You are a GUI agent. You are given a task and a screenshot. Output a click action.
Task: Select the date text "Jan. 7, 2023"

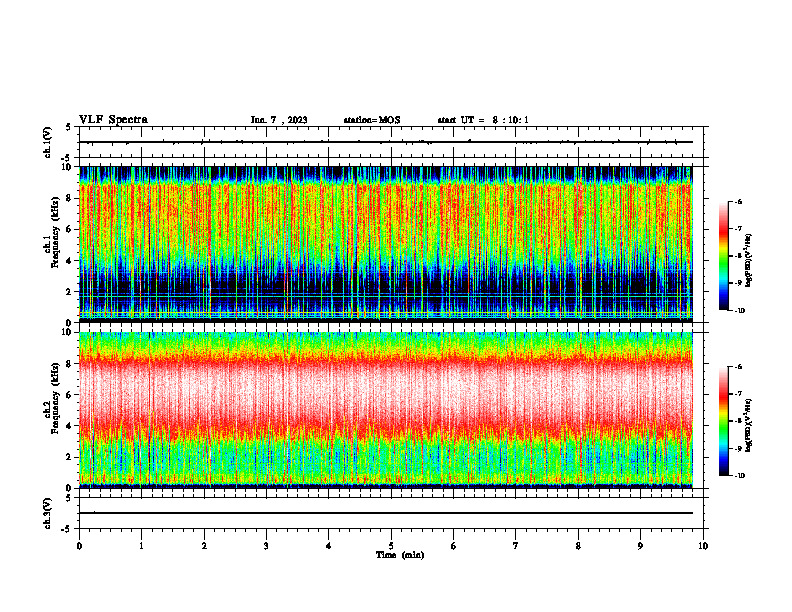(x=279, y=120)
